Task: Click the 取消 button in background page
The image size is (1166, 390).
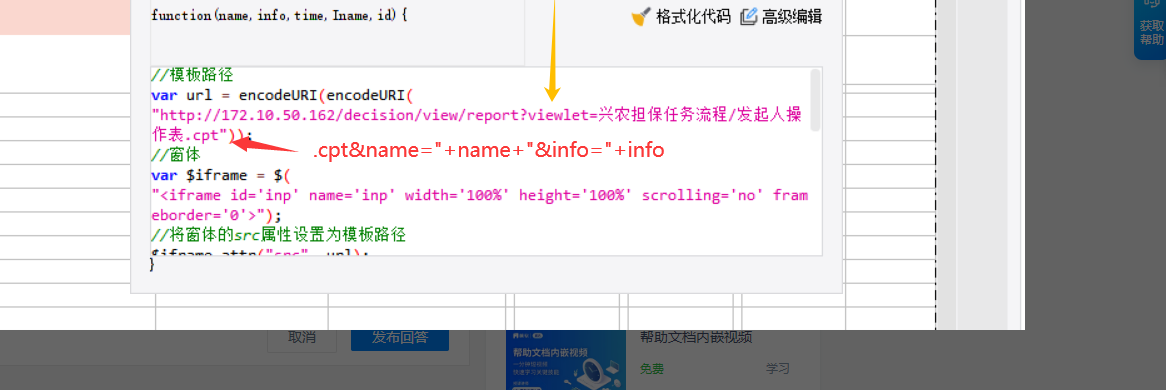Action: click(x=301, y=337)
